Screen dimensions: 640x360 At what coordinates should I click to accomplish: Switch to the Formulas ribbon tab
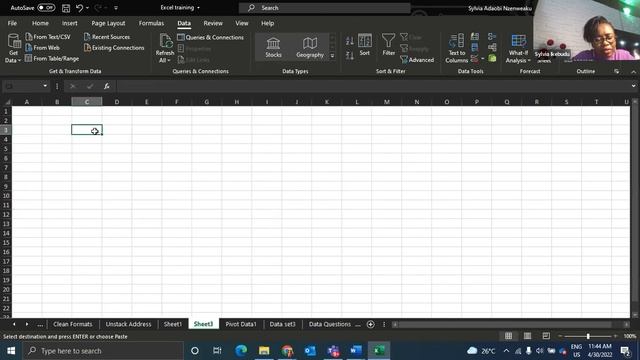[x=151, y=23]
